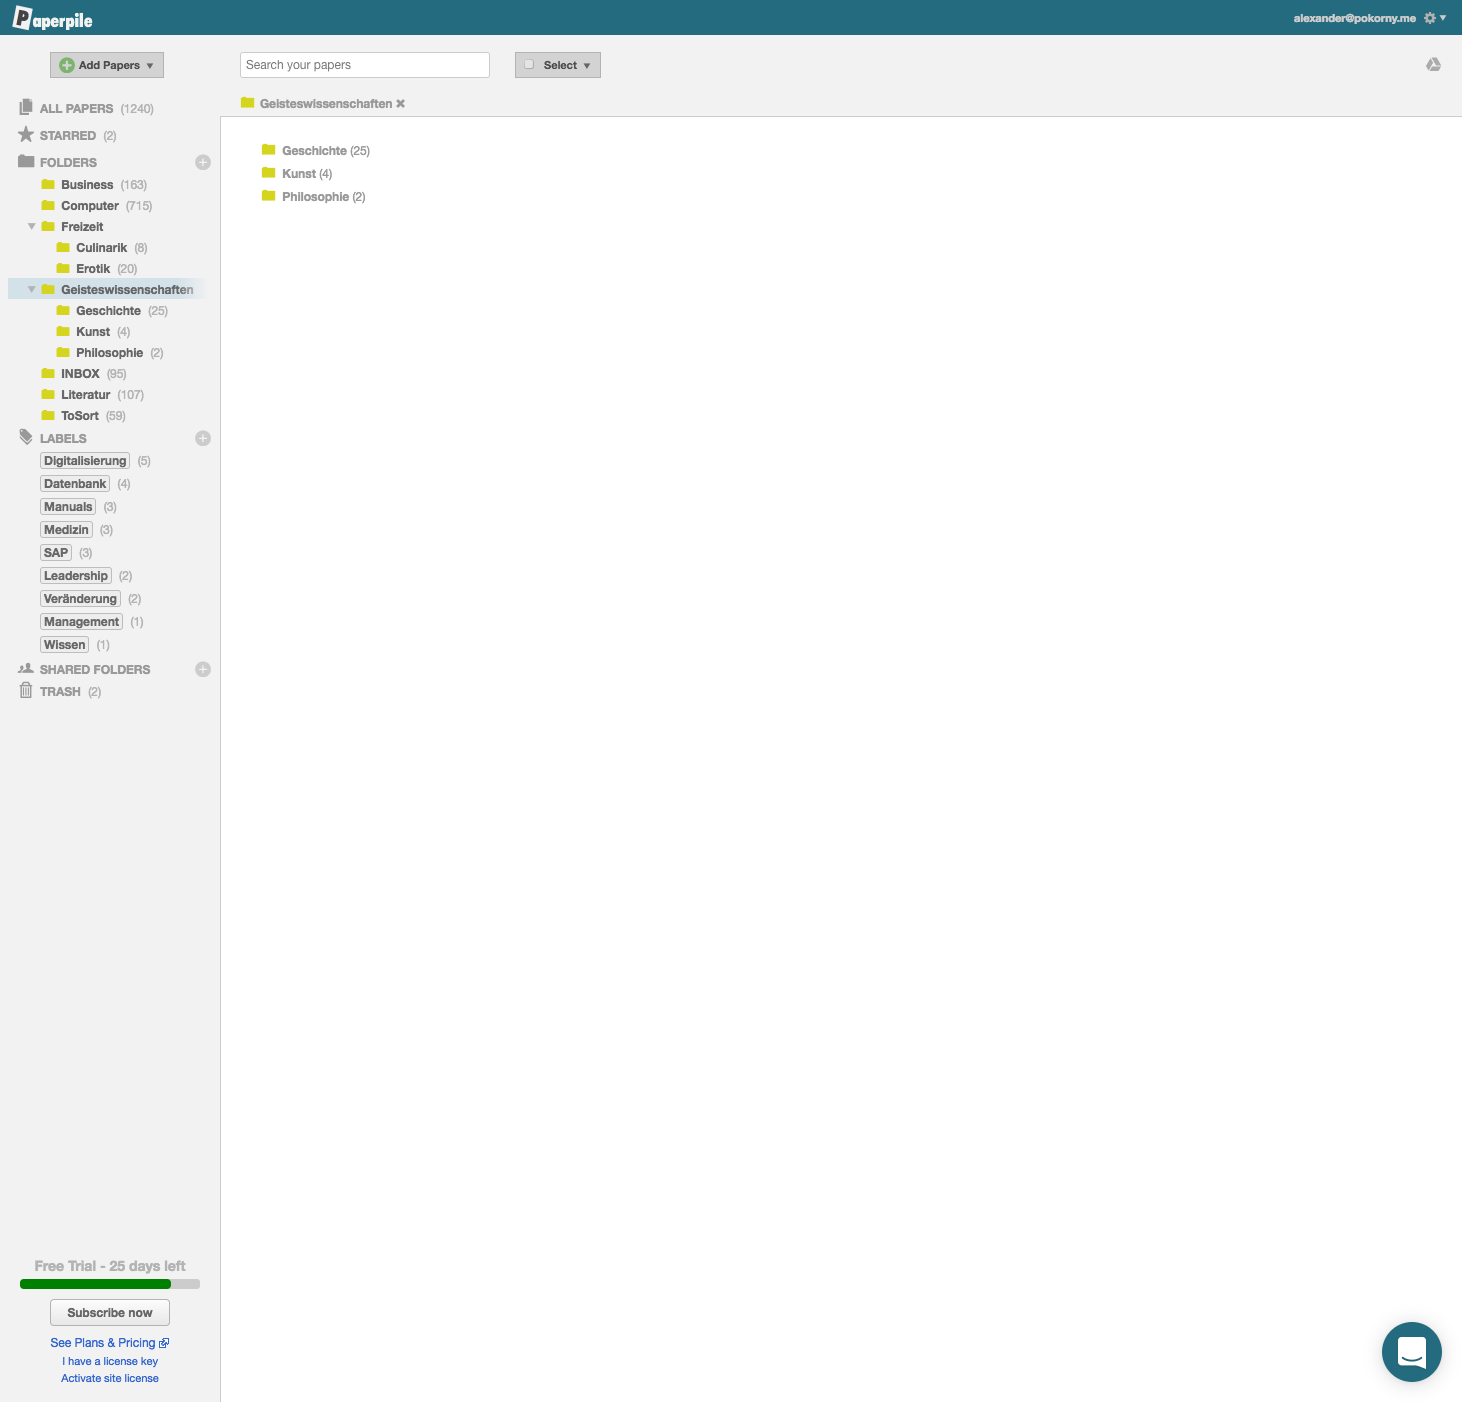
Task: Open See Plans & Pricing link
Action: [103, 1343]
